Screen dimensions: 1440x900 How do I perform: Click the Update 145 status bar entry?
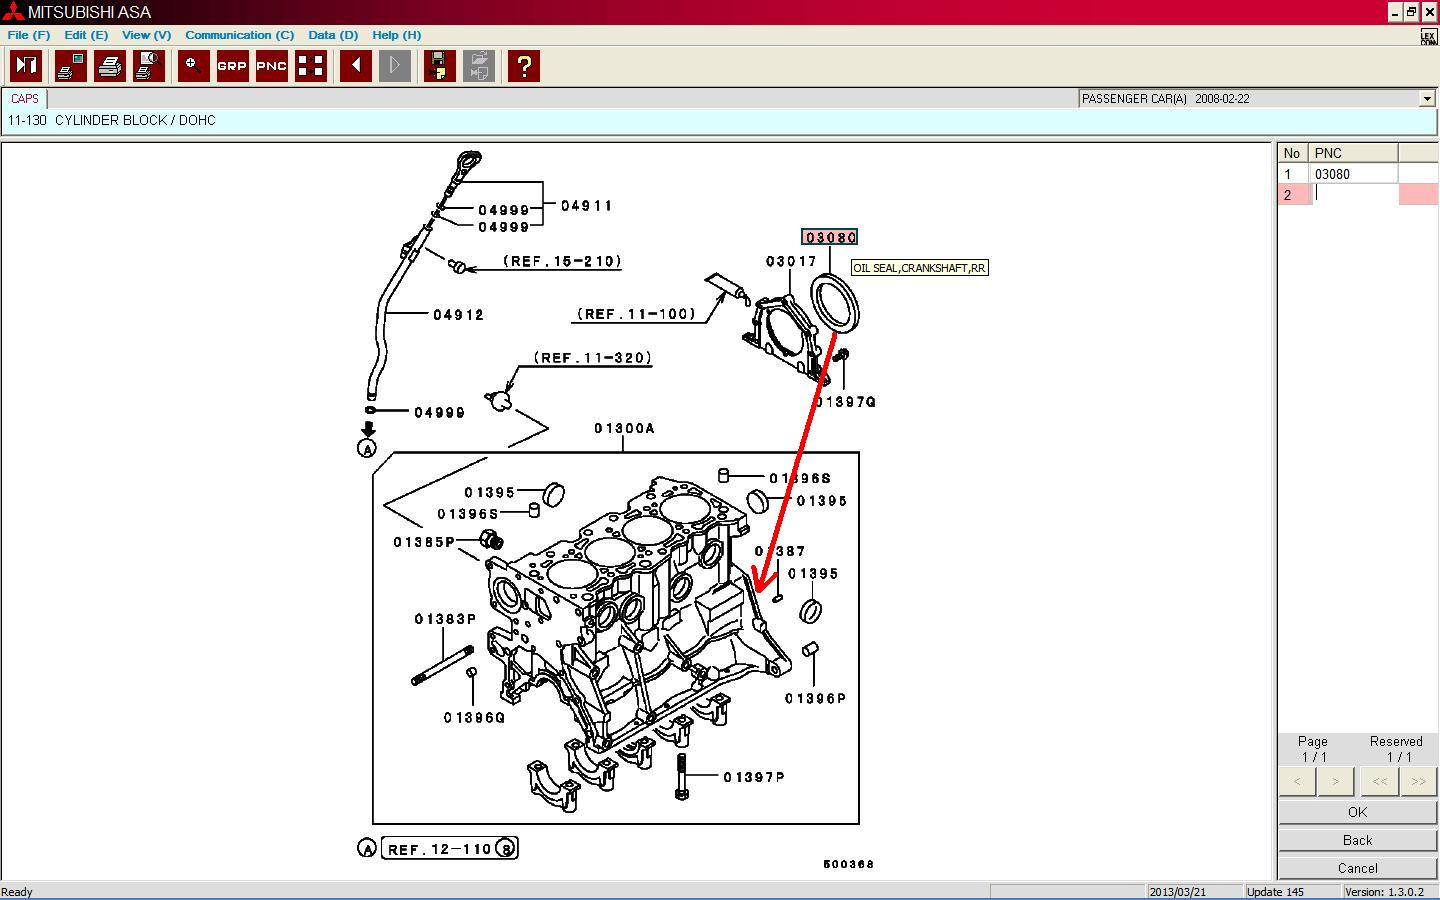point(1275,892)
